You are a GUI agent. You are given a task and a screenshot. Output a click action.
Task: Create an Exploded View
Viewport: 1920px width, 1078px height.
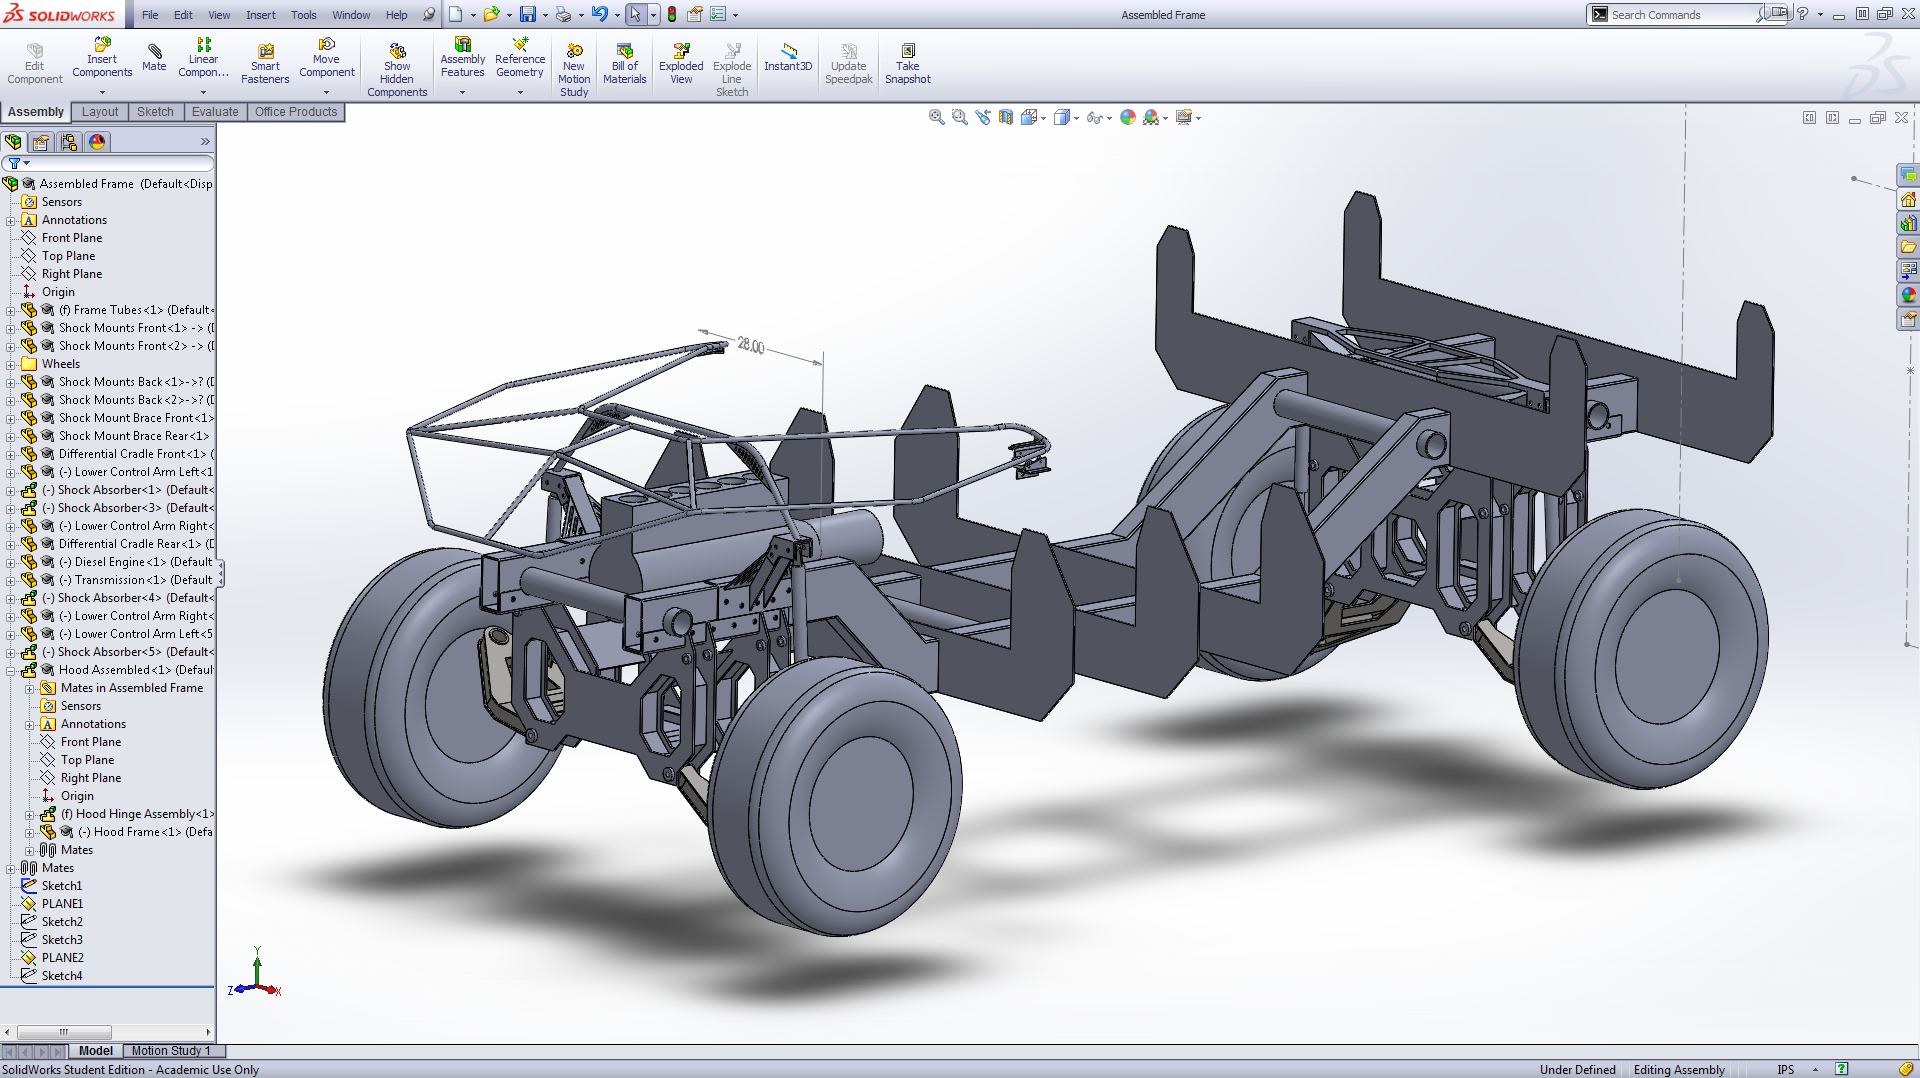pyautogui.click(x=681, y=64)
